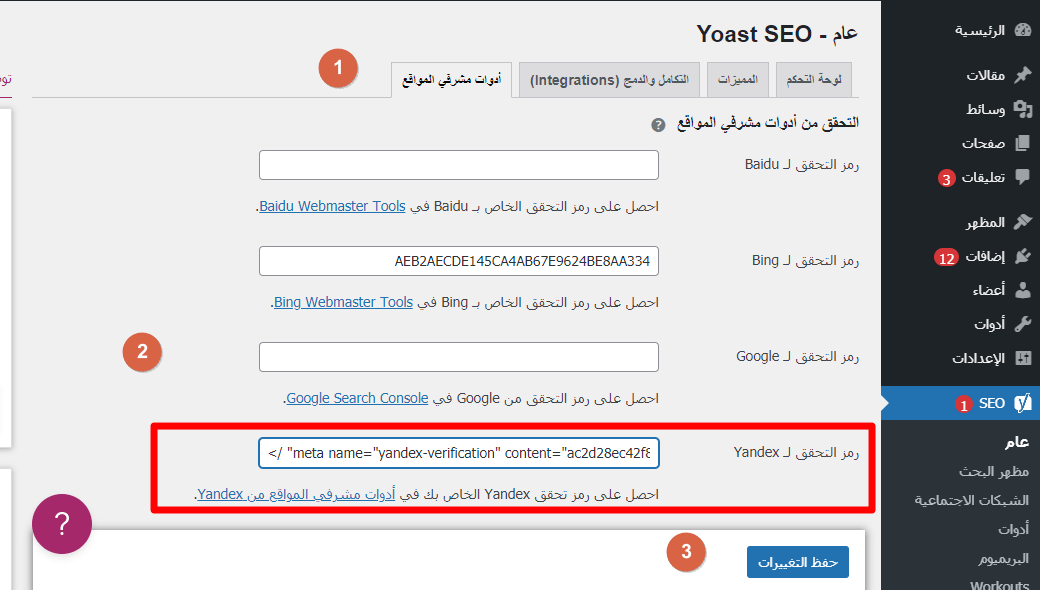
Task: Focus the Baidu verification code field
Action: (x=459, y=165)
